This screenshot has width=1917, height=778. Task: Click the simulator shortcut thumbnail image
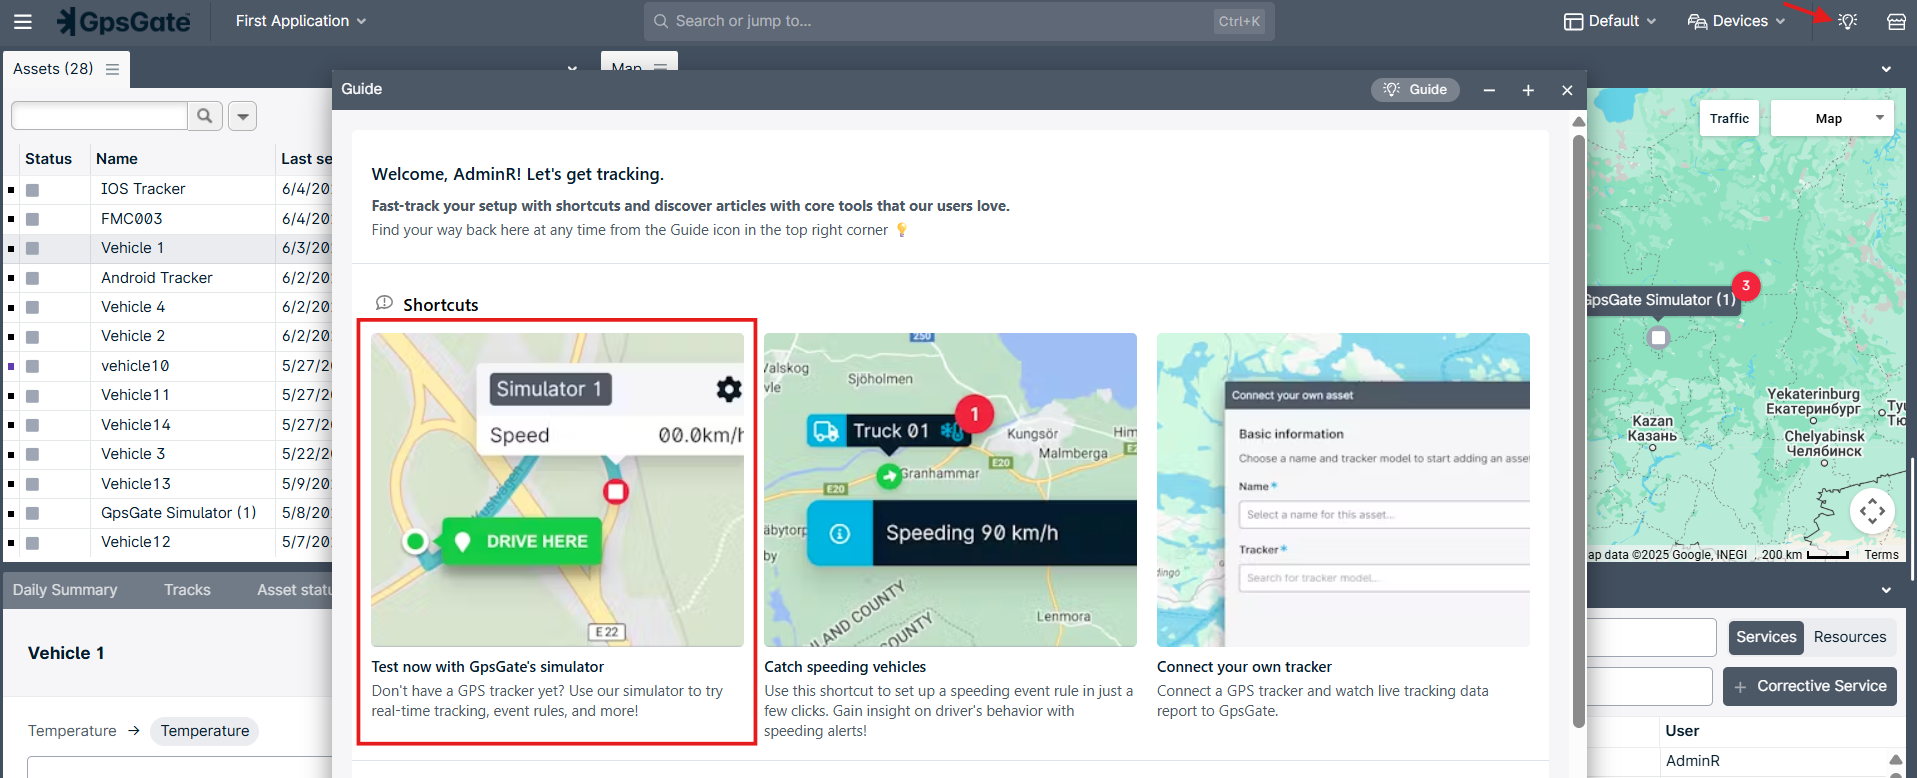tap(557, 490)
